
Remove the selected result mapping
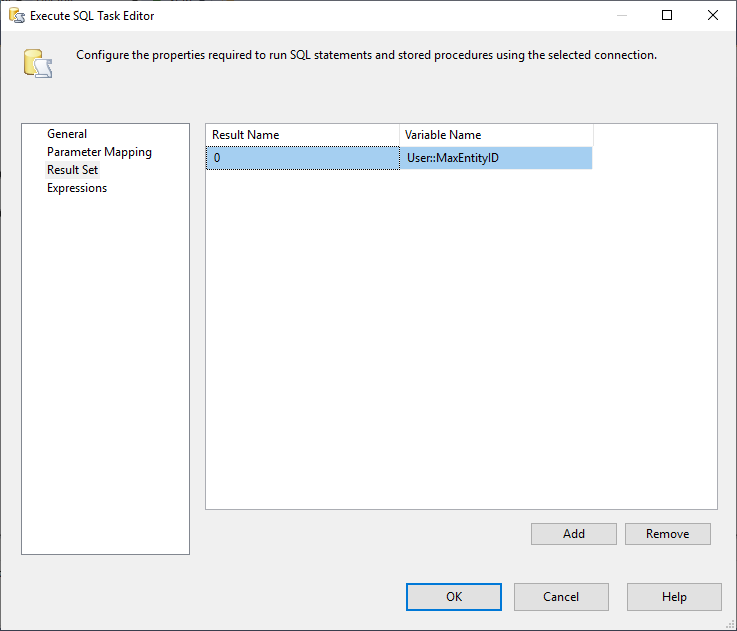[x=667, y=534]
